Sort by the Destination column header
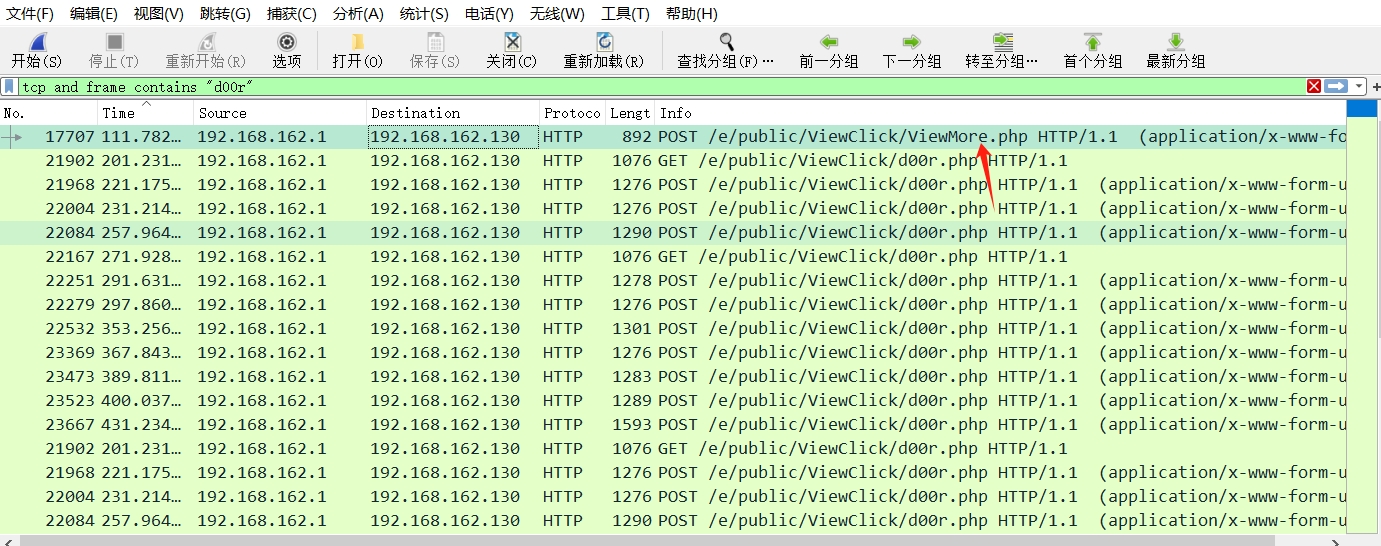1381x546 pixels. click(453, 113)
